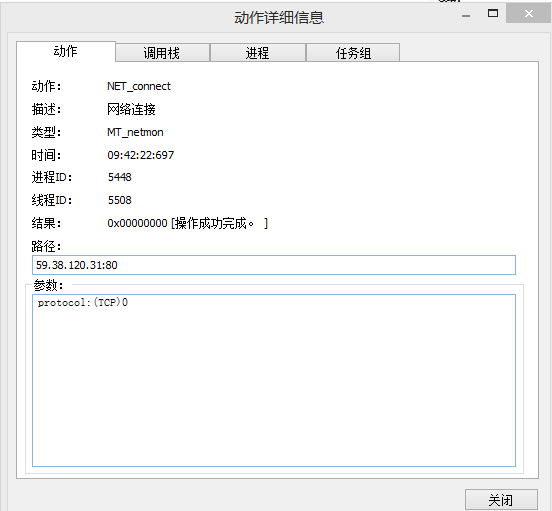Click inside the 参数 text box
Image resolution: width=552 pixels, height=511 pixels.
[x=274, y=380]
